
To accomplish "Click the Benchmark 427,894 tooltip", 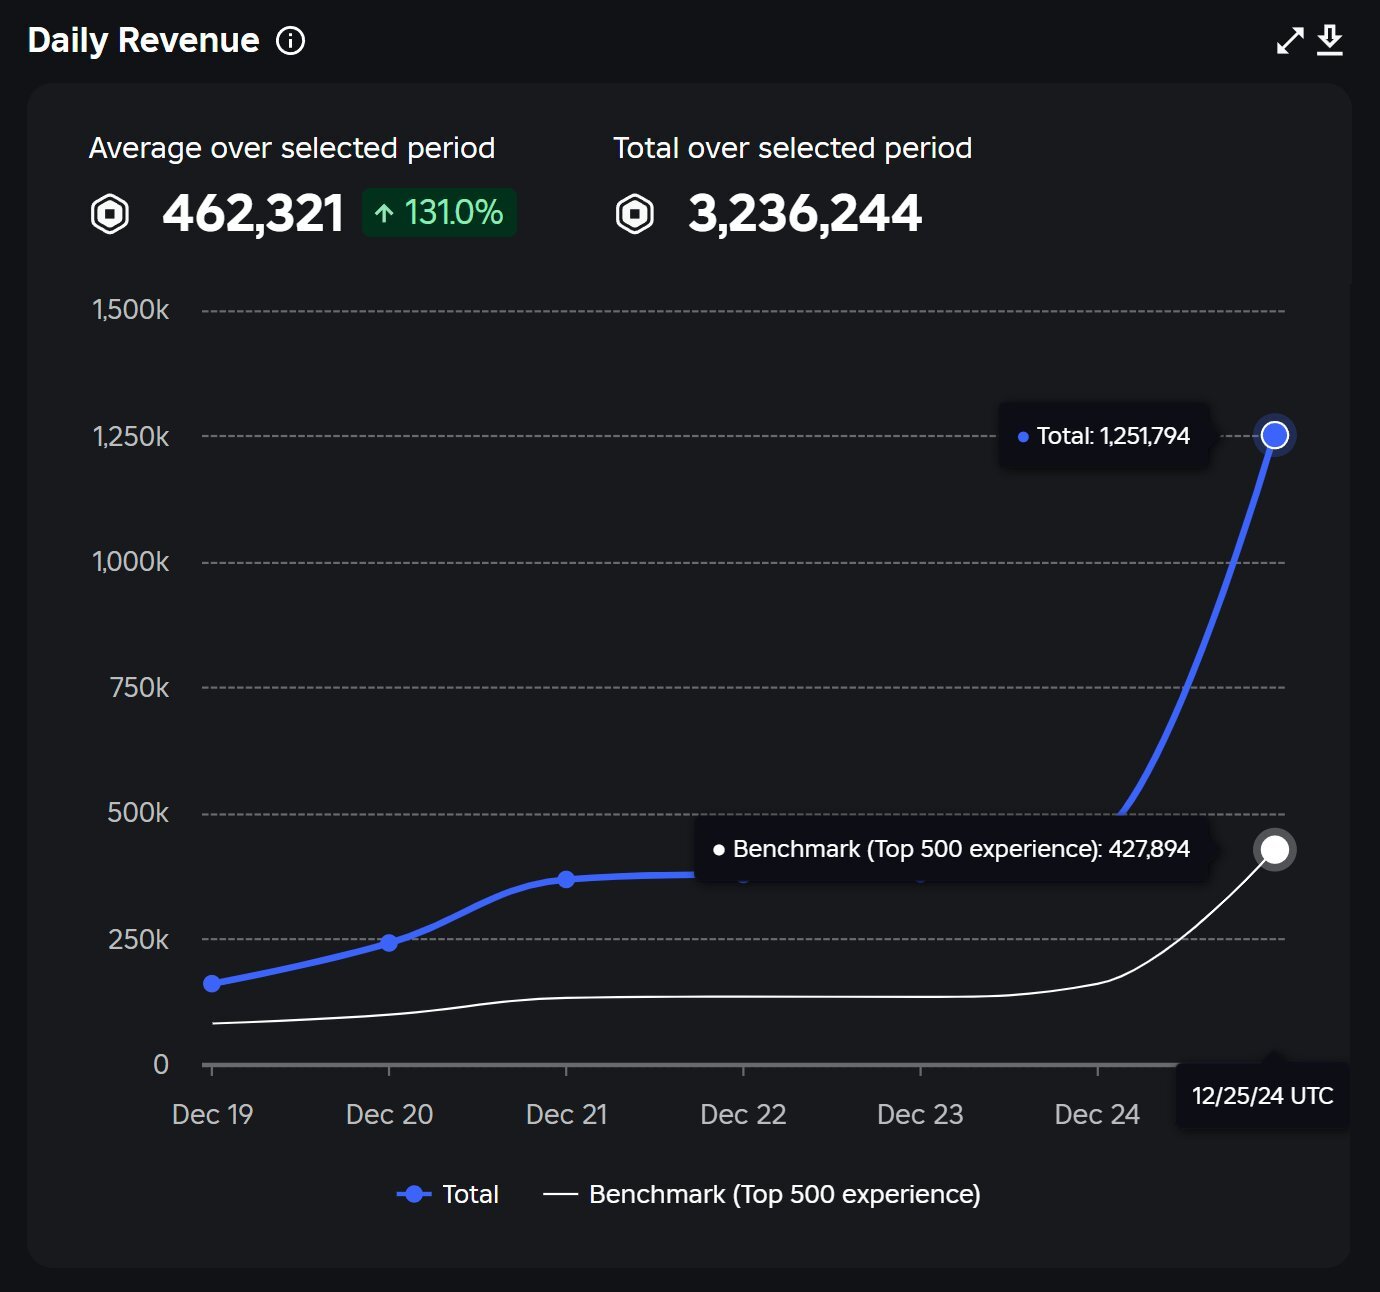I will click(952, 849).
